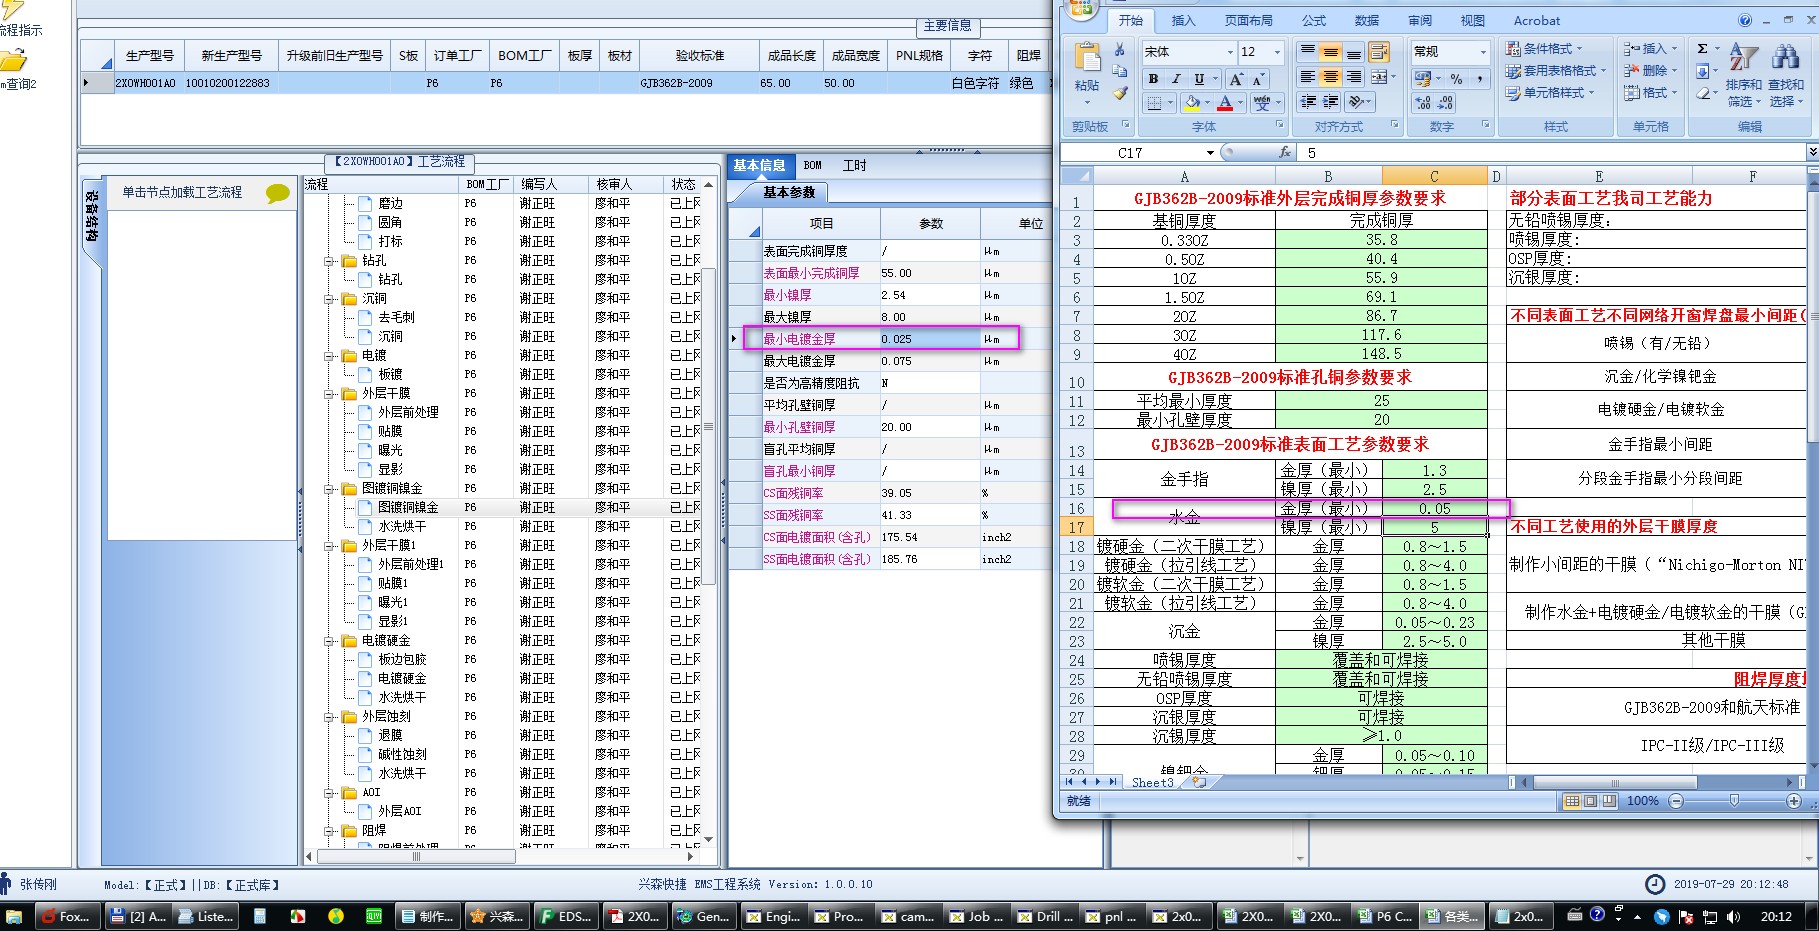Viewport: 1819px width, 931px height.
Task: Click the volume speaker tray icon
Action: 1733,916
